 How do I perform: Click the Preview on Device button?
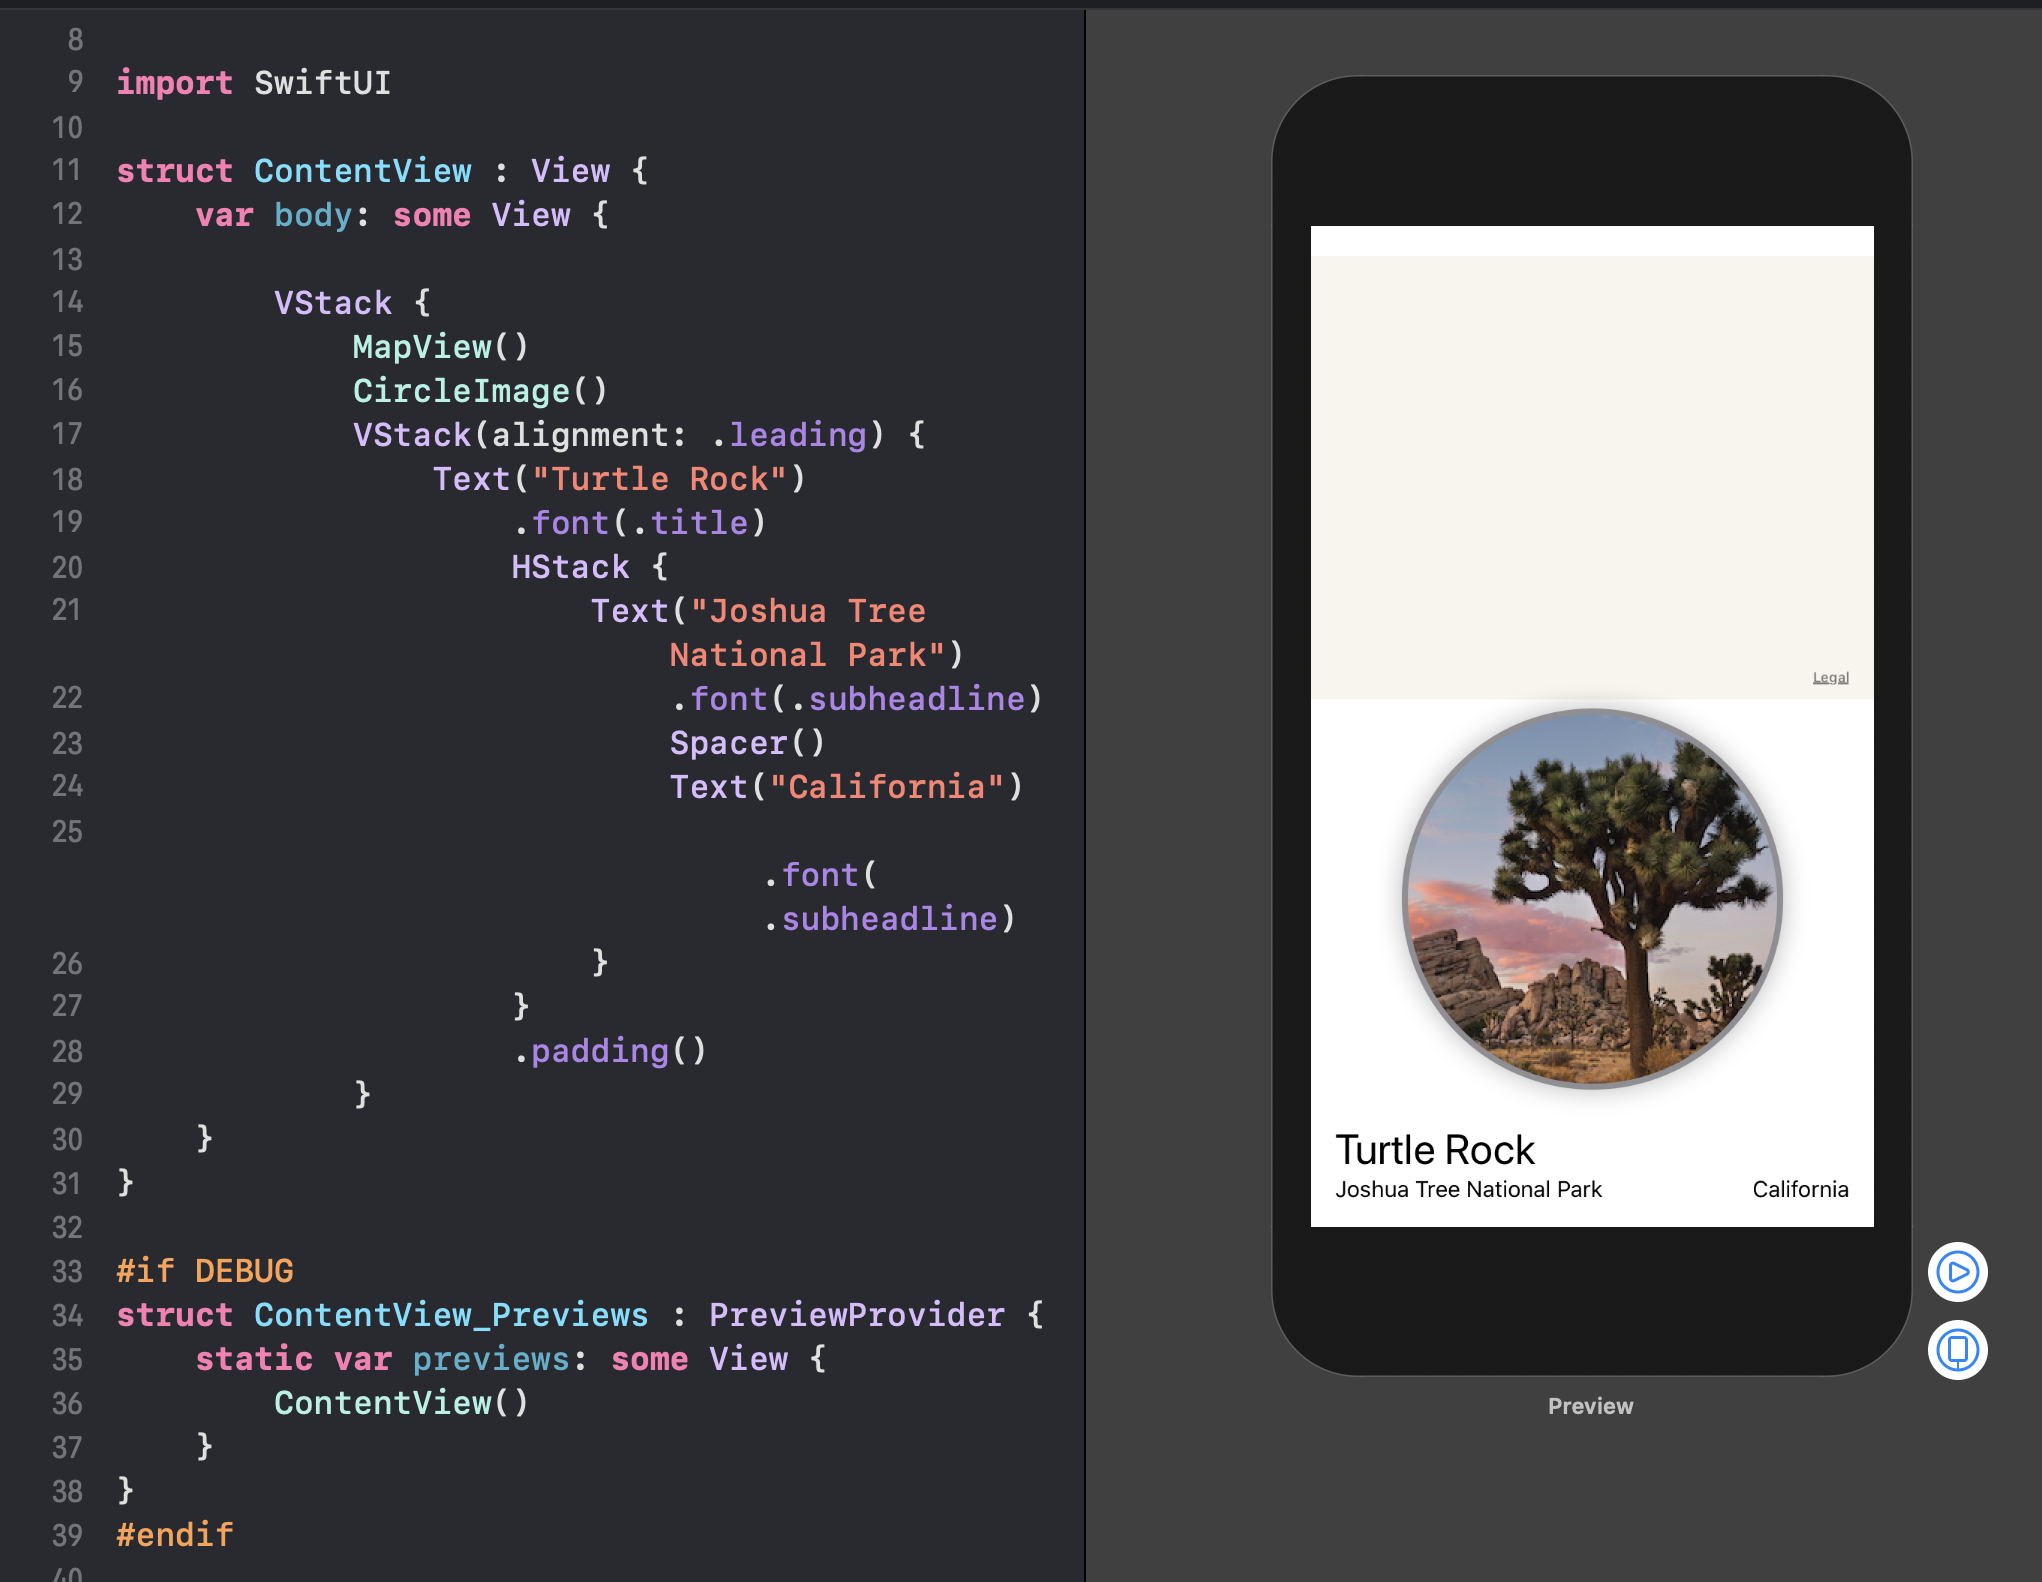coord(1957,1350)
